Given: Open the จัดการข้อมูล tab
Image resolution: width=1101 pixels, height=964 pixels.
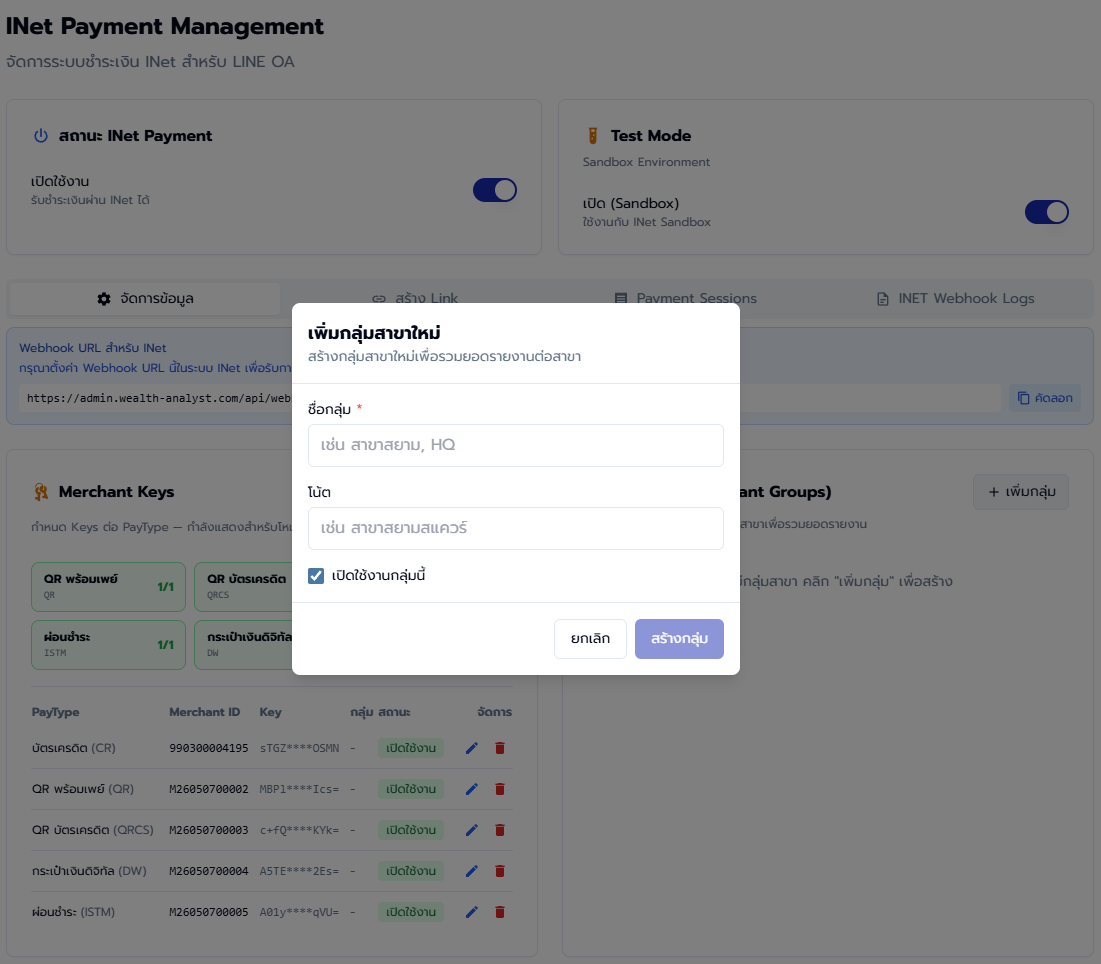Looking at the screenshot, I should [x=145, y=298].
